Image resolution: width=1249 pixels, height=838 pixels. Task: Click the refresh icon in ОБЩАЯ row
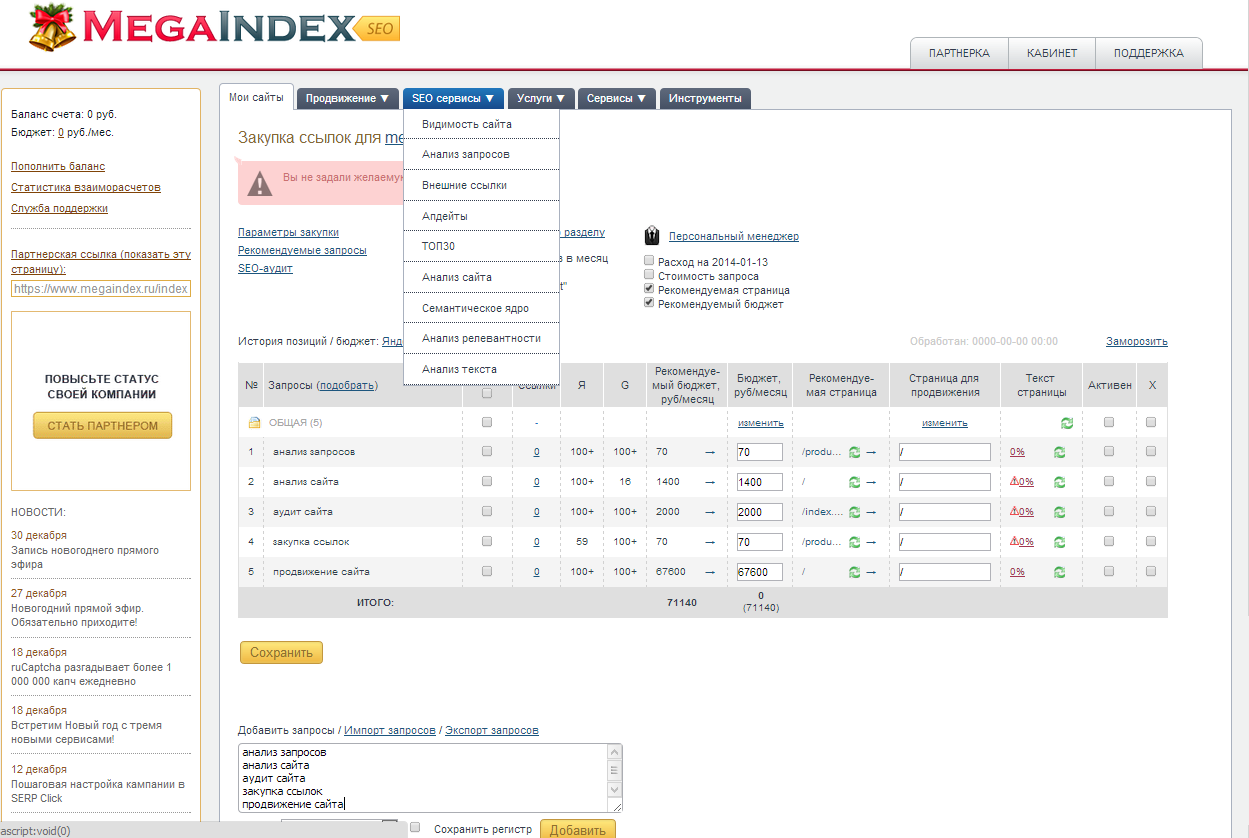1067,423
